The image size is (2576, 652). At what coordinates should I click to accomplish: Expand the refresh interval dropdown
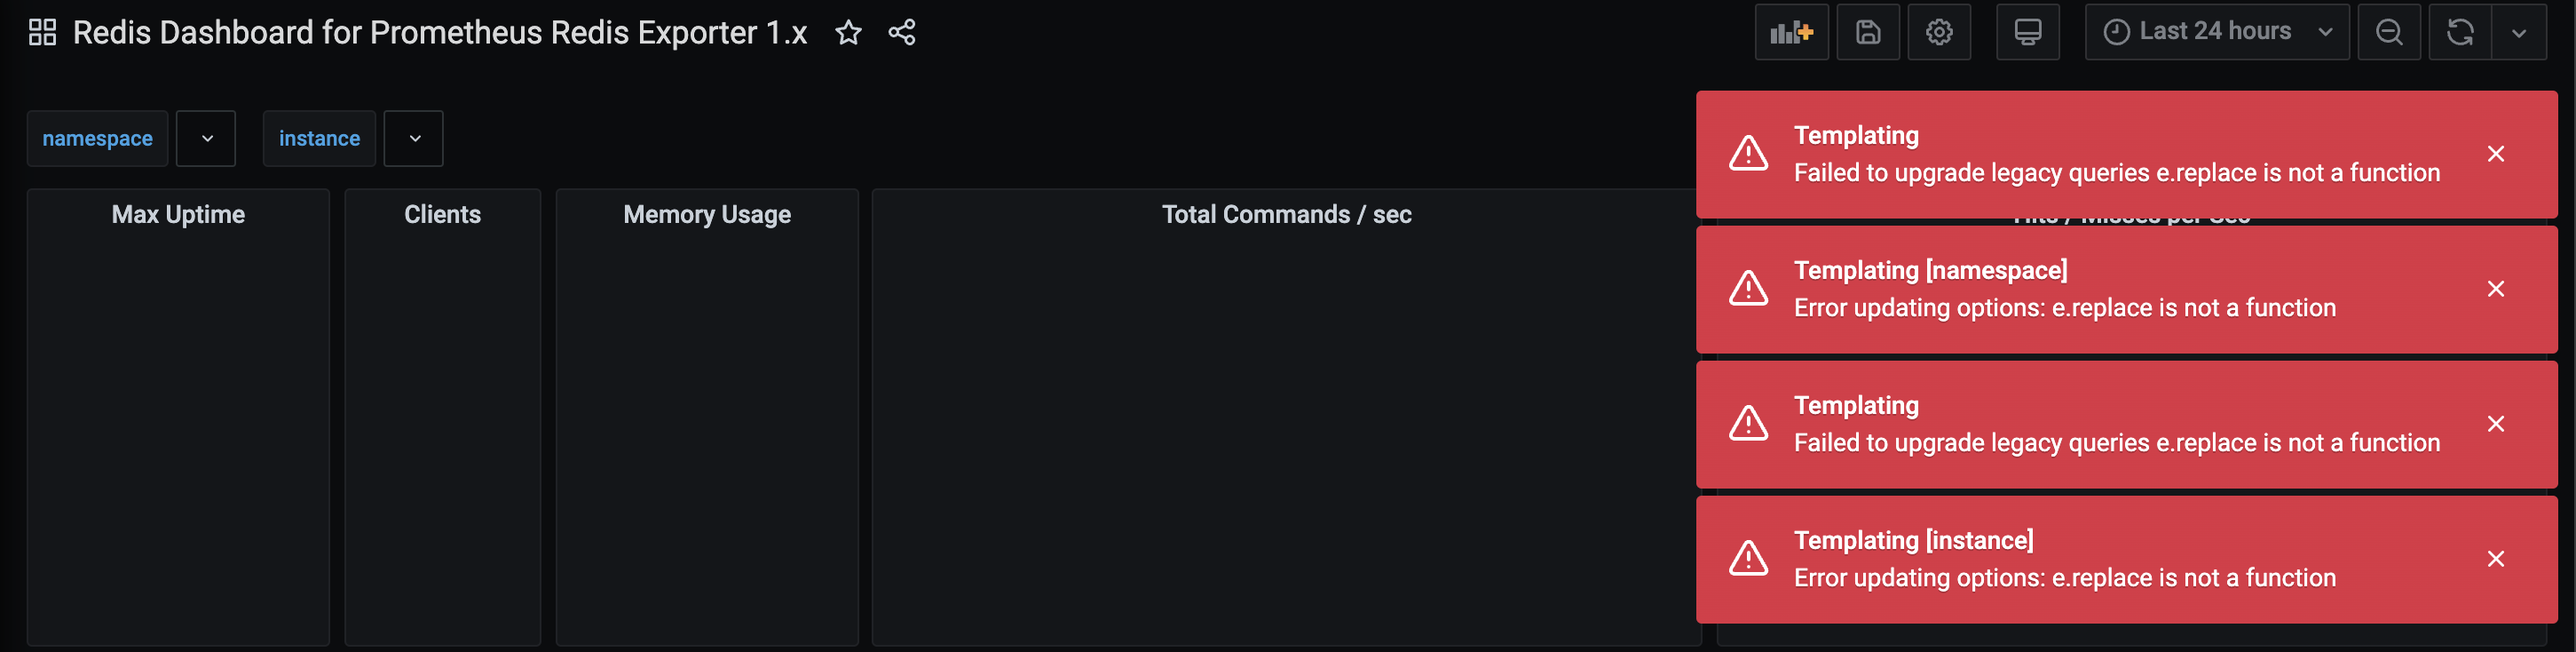pyautogui.click(x=2519, y=32)
